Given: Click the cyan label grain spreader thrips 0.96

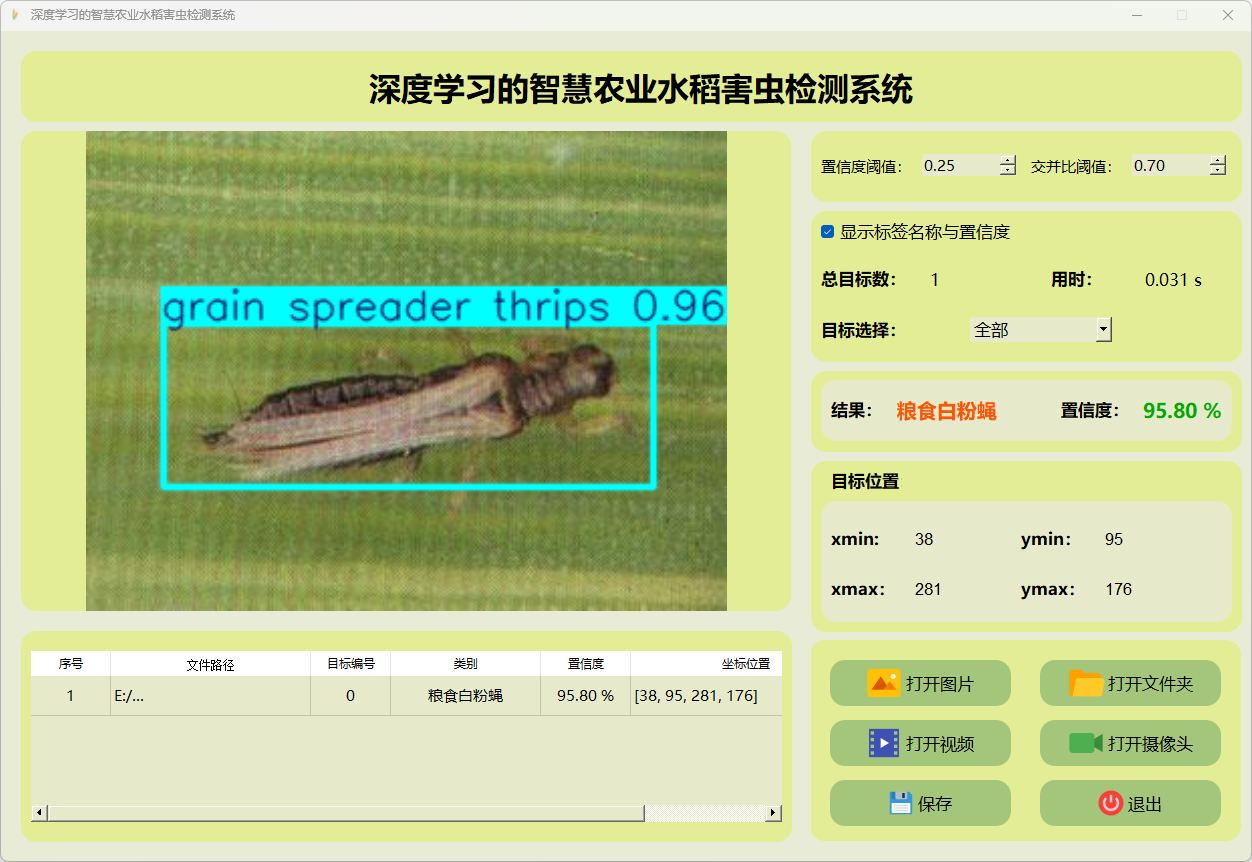Looking at the screenshot, I should pos(443,307).
